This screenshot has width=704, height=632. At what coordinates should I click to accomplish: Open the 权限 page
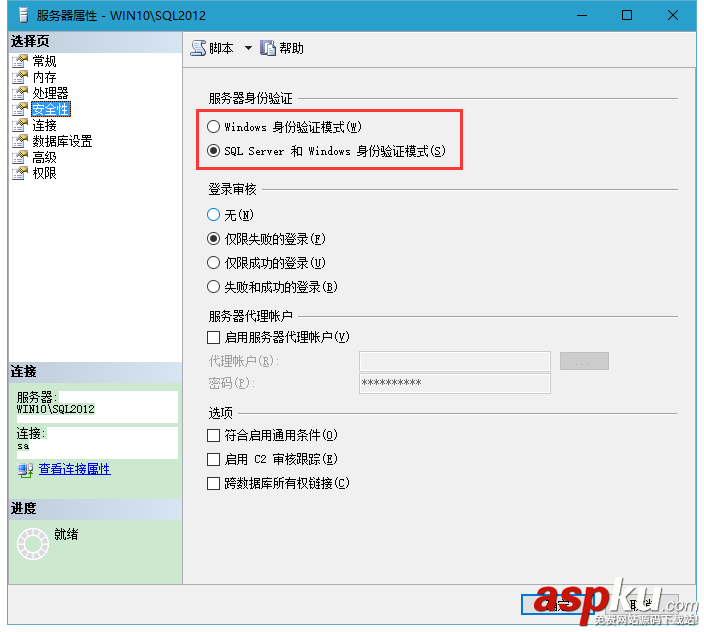pos(44,173)
